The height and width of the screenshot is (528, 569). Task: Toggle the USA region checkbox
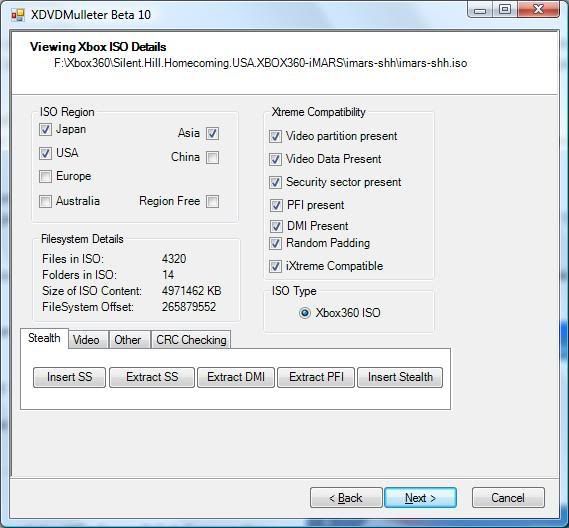45,153
